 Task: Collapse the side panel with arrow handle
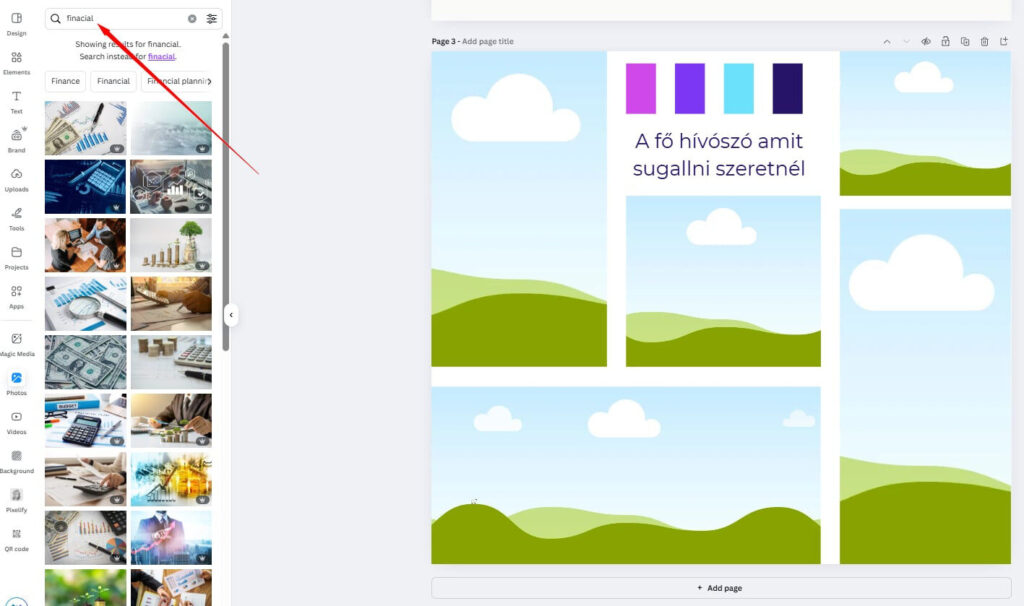click(x=231, y=315)
